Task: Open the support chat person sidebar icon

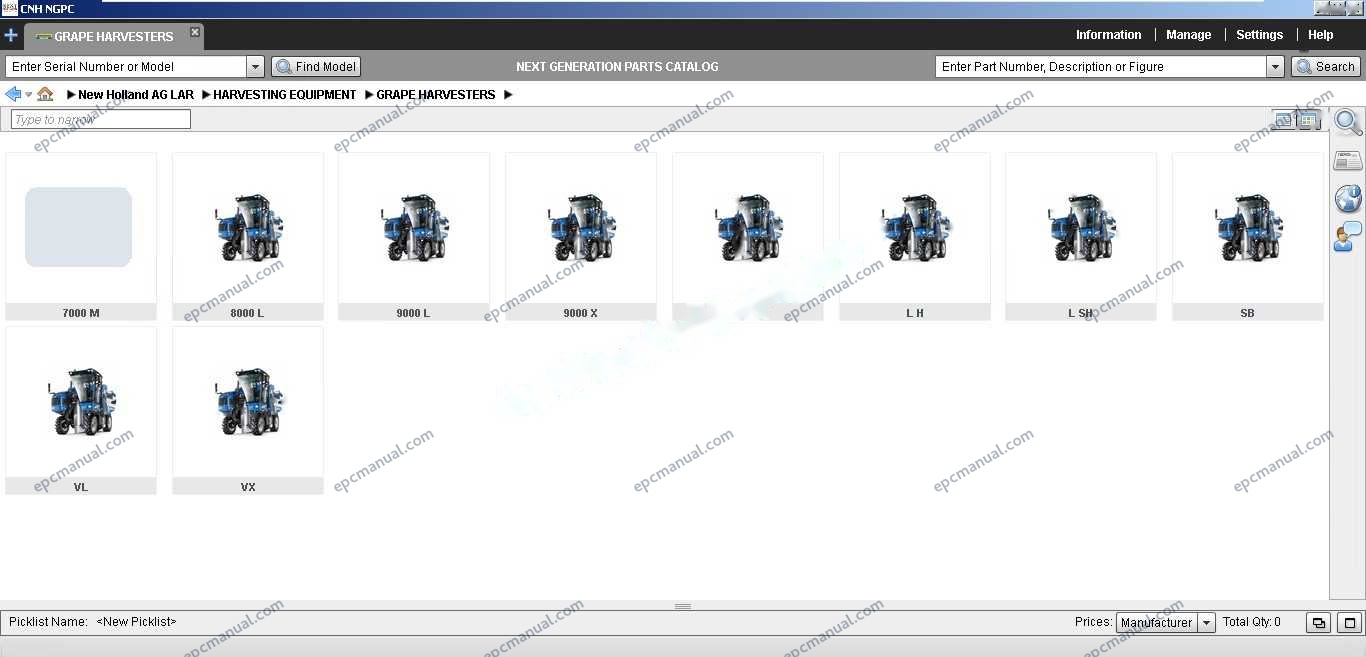Action: point(1348,237)
